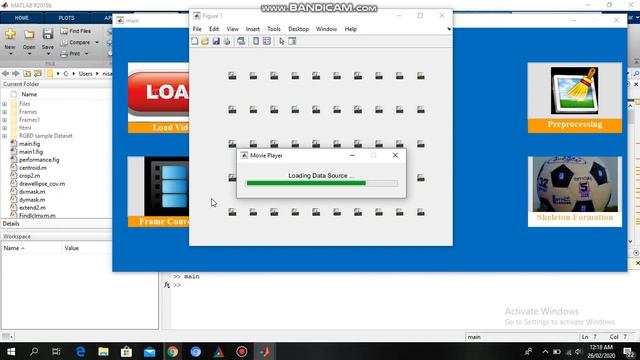Open the Property Inspector icon in Figure 1 toolbar
This screenshot has width=640, height=360.
point(292,41)
